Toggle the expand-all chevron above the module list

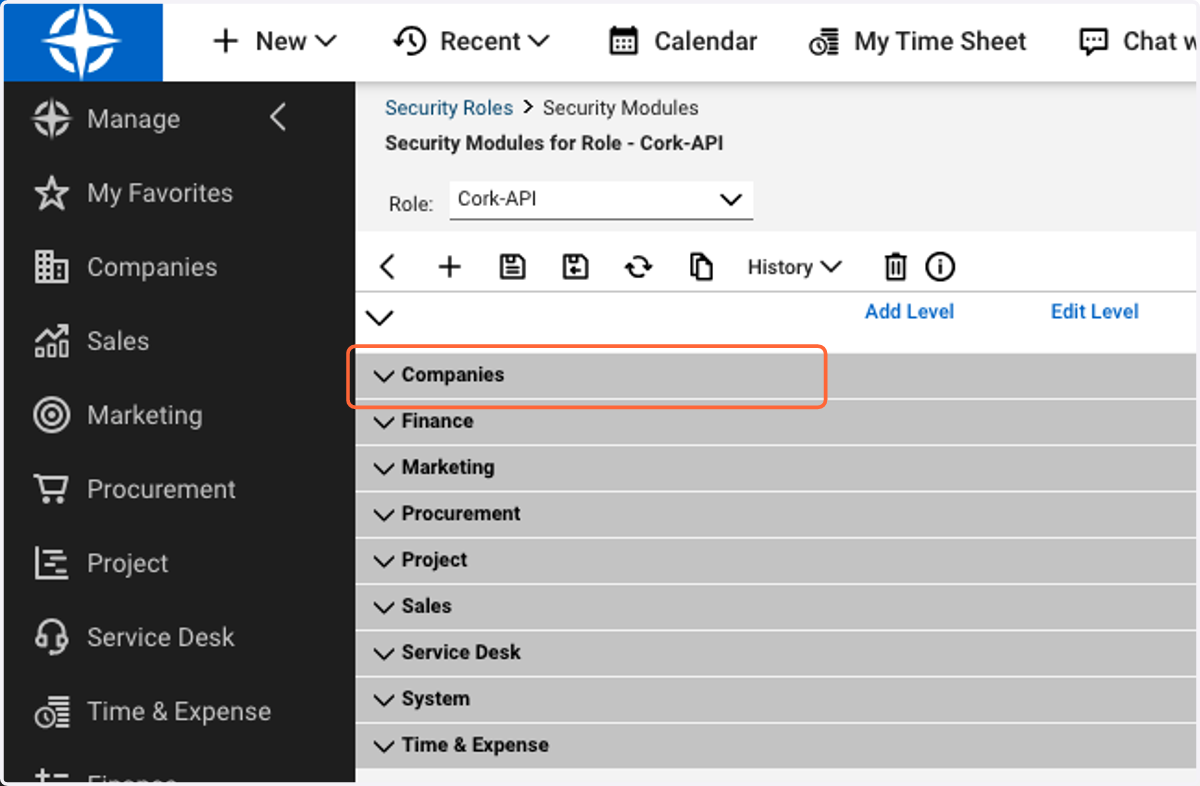coord(380,318)
